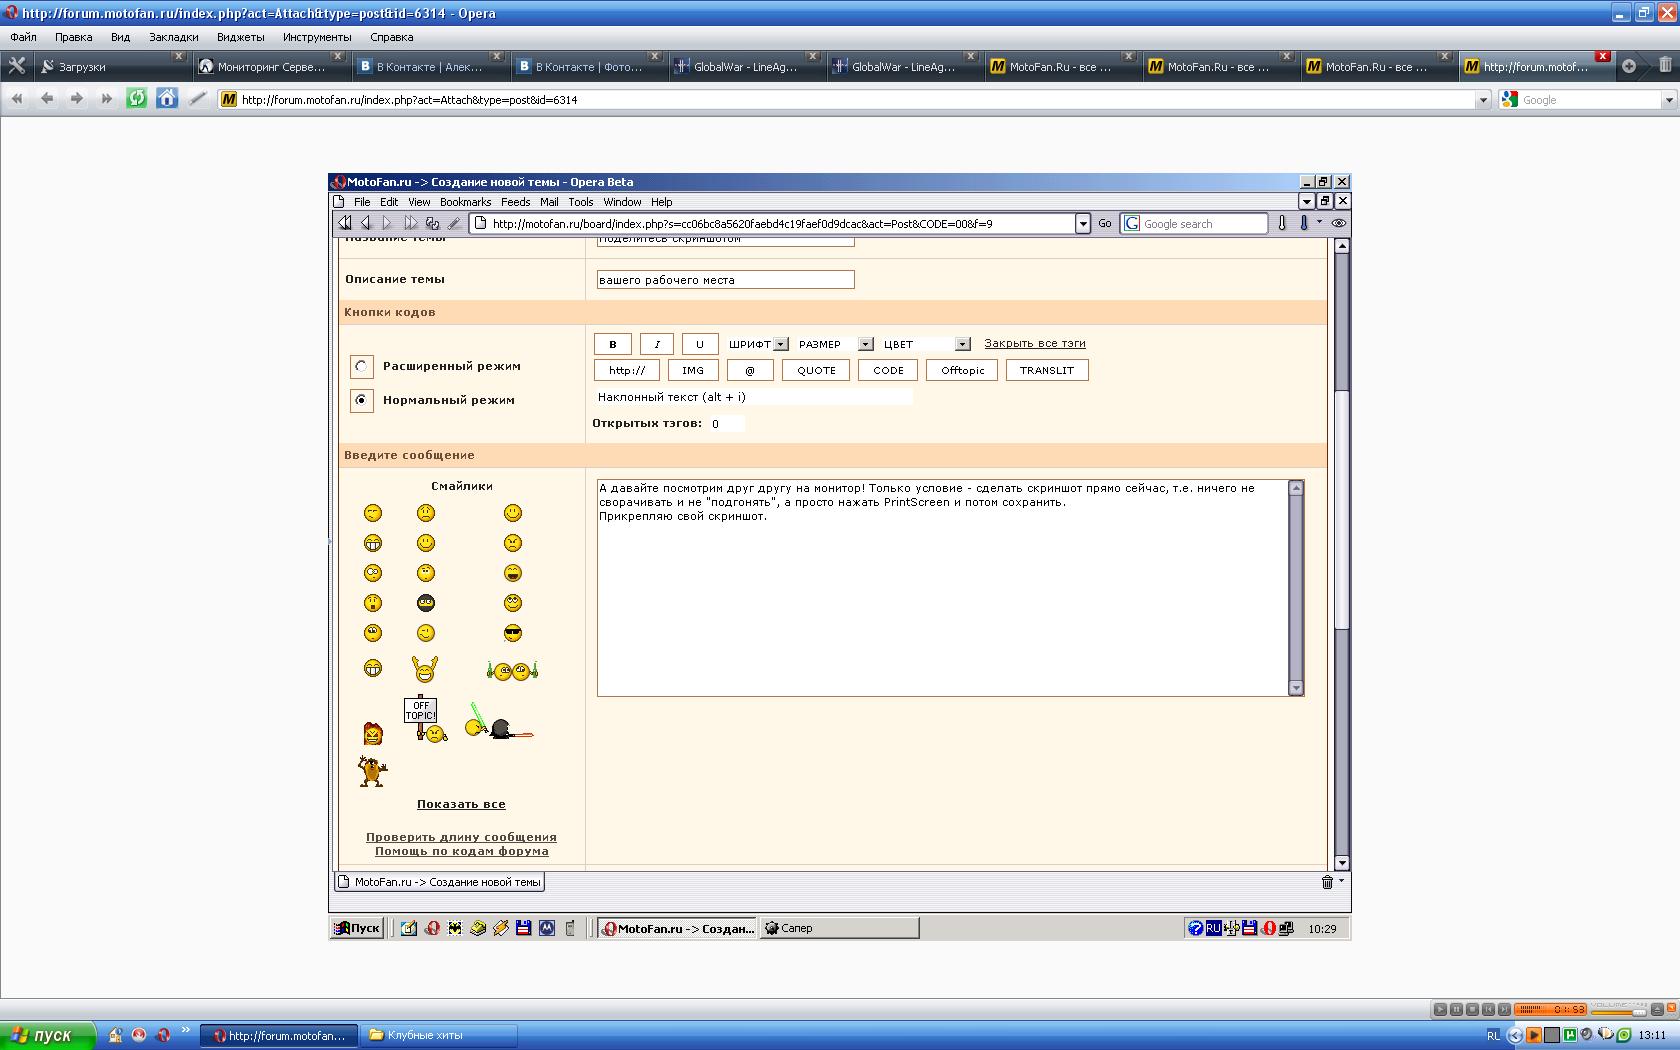The image size is (1680, 1050).
Task: Click the TRANSLIT button in image
Action: [x=1046, y=370]
